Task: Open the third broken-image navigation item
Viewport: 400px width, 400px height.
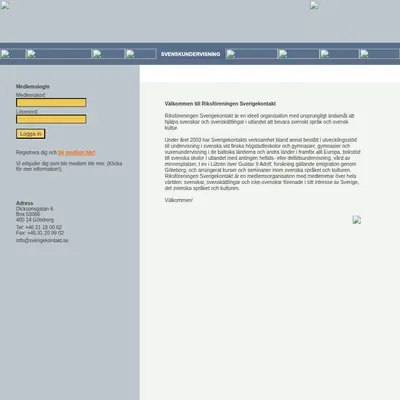Action: click(108, 54)
